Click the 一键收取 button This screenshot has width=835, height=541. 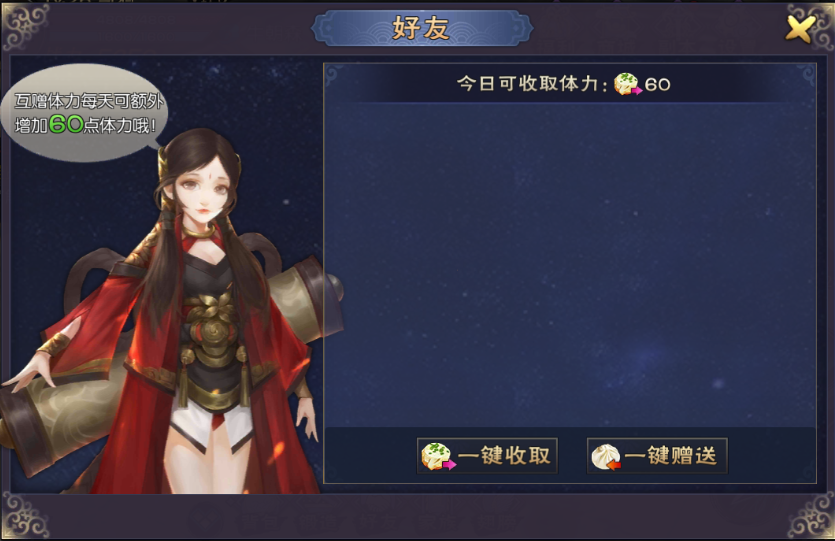(x=487, y=456)
